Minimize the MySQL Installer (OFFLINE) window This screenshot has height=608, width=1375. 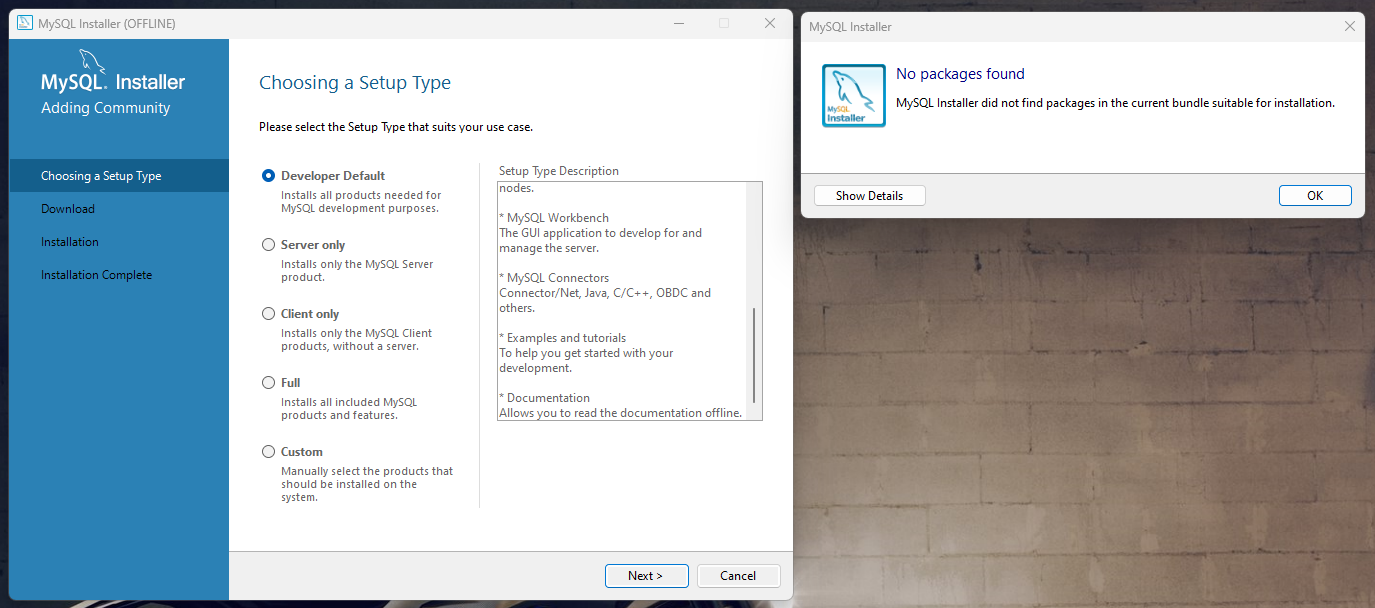(678, 23)
